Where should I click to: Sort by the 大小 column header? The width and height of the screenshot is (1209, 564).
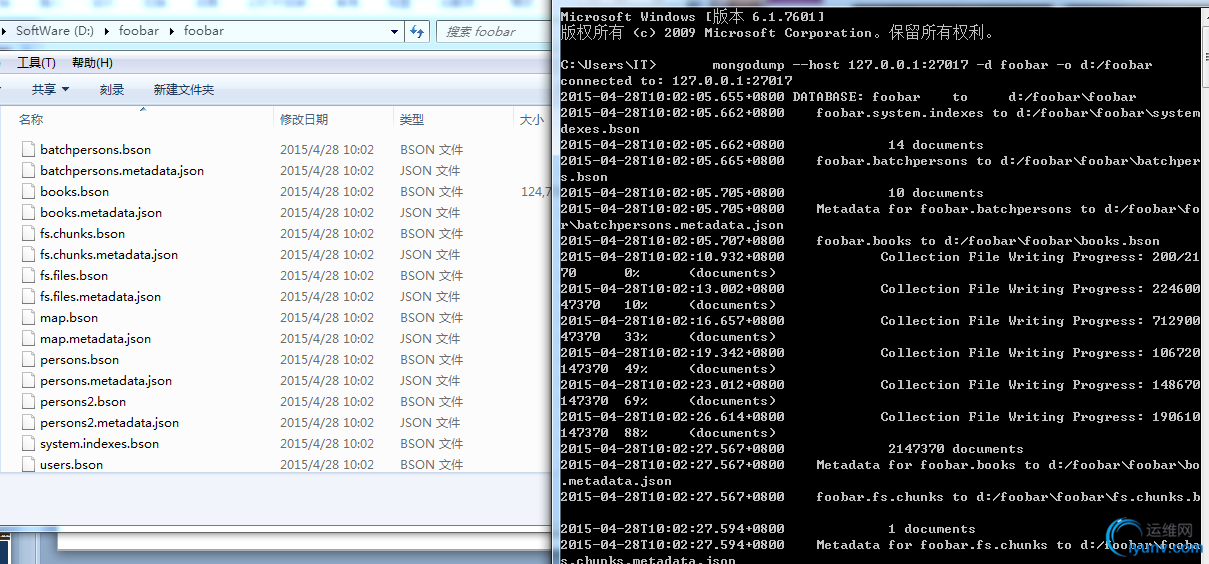532,119
